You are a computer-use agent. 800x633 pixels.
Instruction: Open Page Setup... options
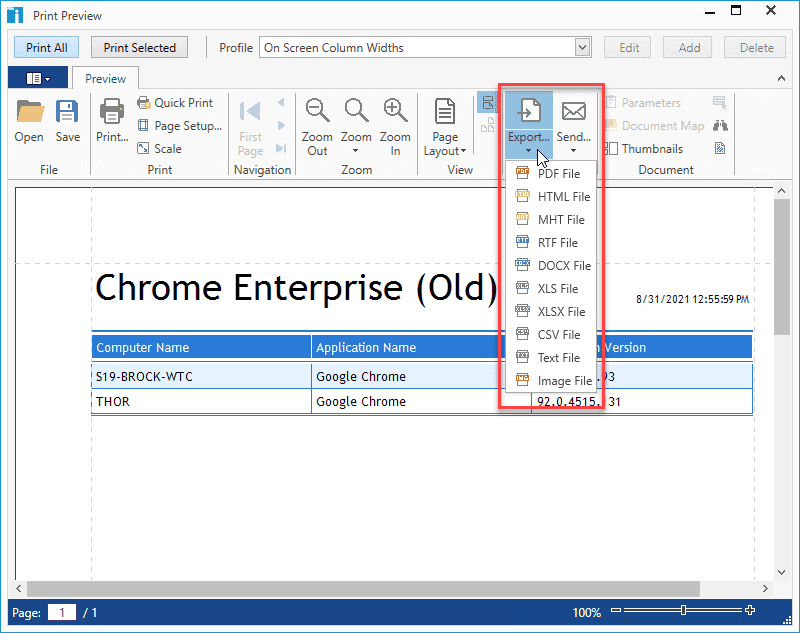(180, 125)
